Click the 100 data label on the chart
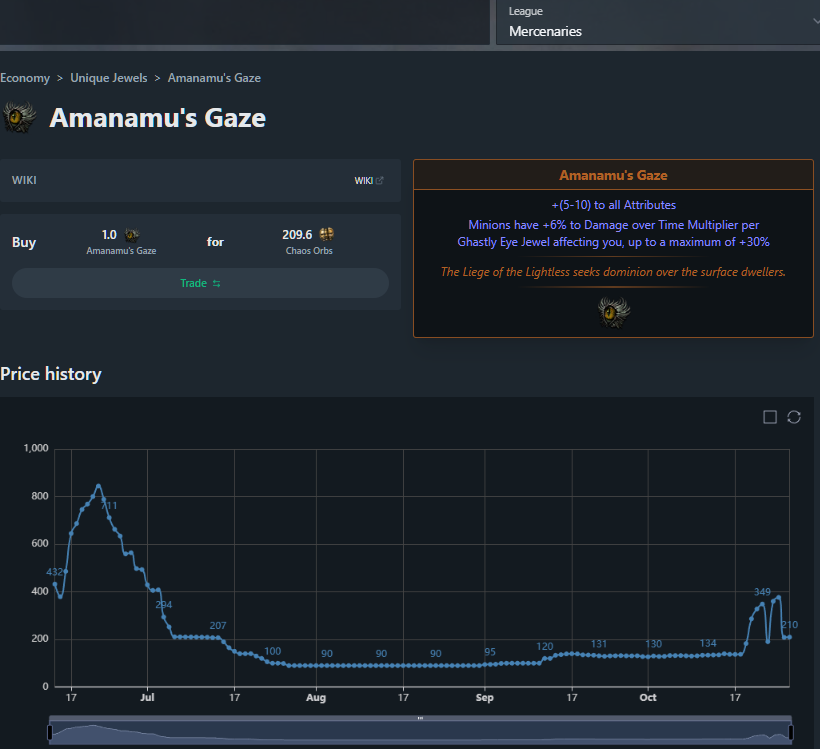Viewport: 820px width, 749px height. tap(272, 651)
